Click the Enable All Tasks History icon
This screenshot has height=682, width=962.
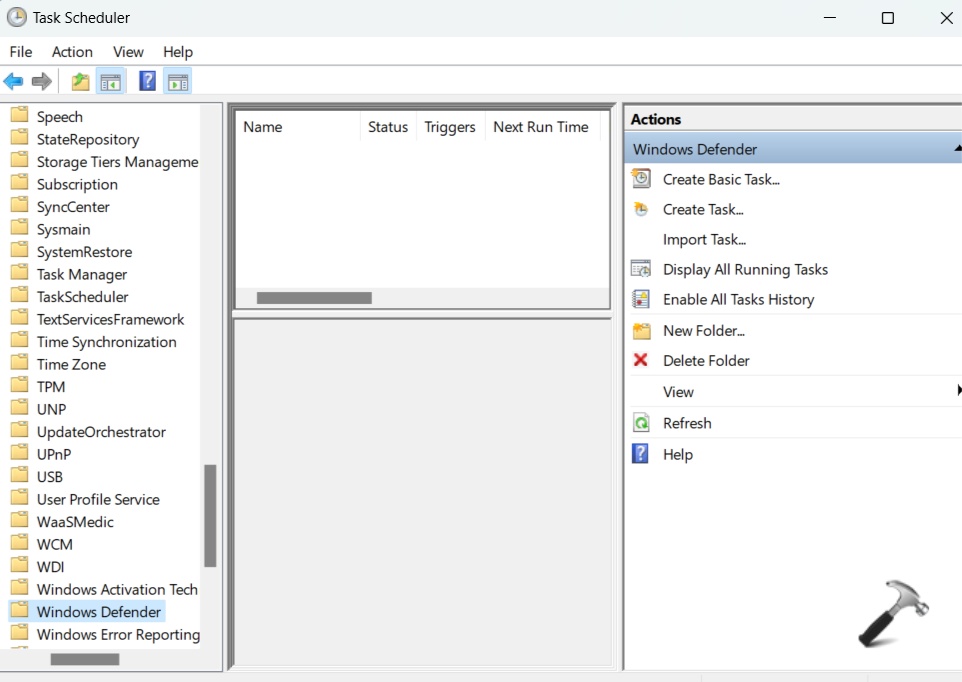(641, 299)
